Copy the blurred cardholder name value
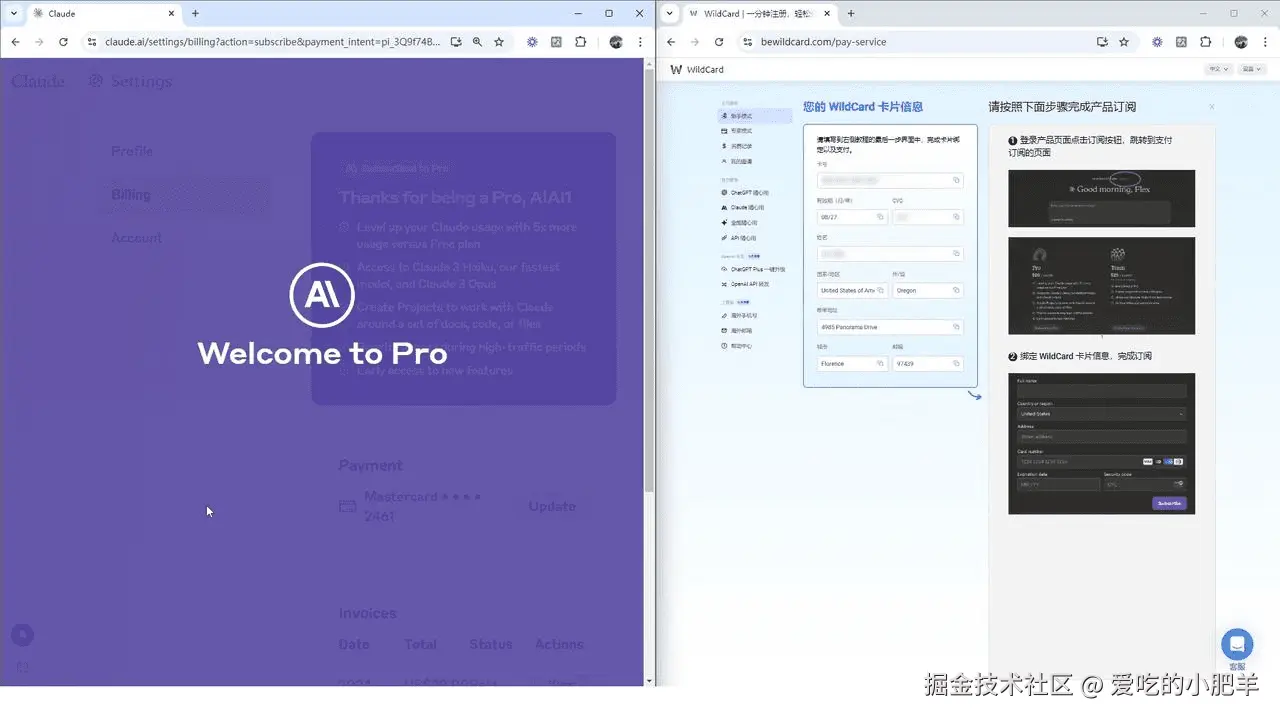Screen dimensions: 1280x719 pos(956,254)
